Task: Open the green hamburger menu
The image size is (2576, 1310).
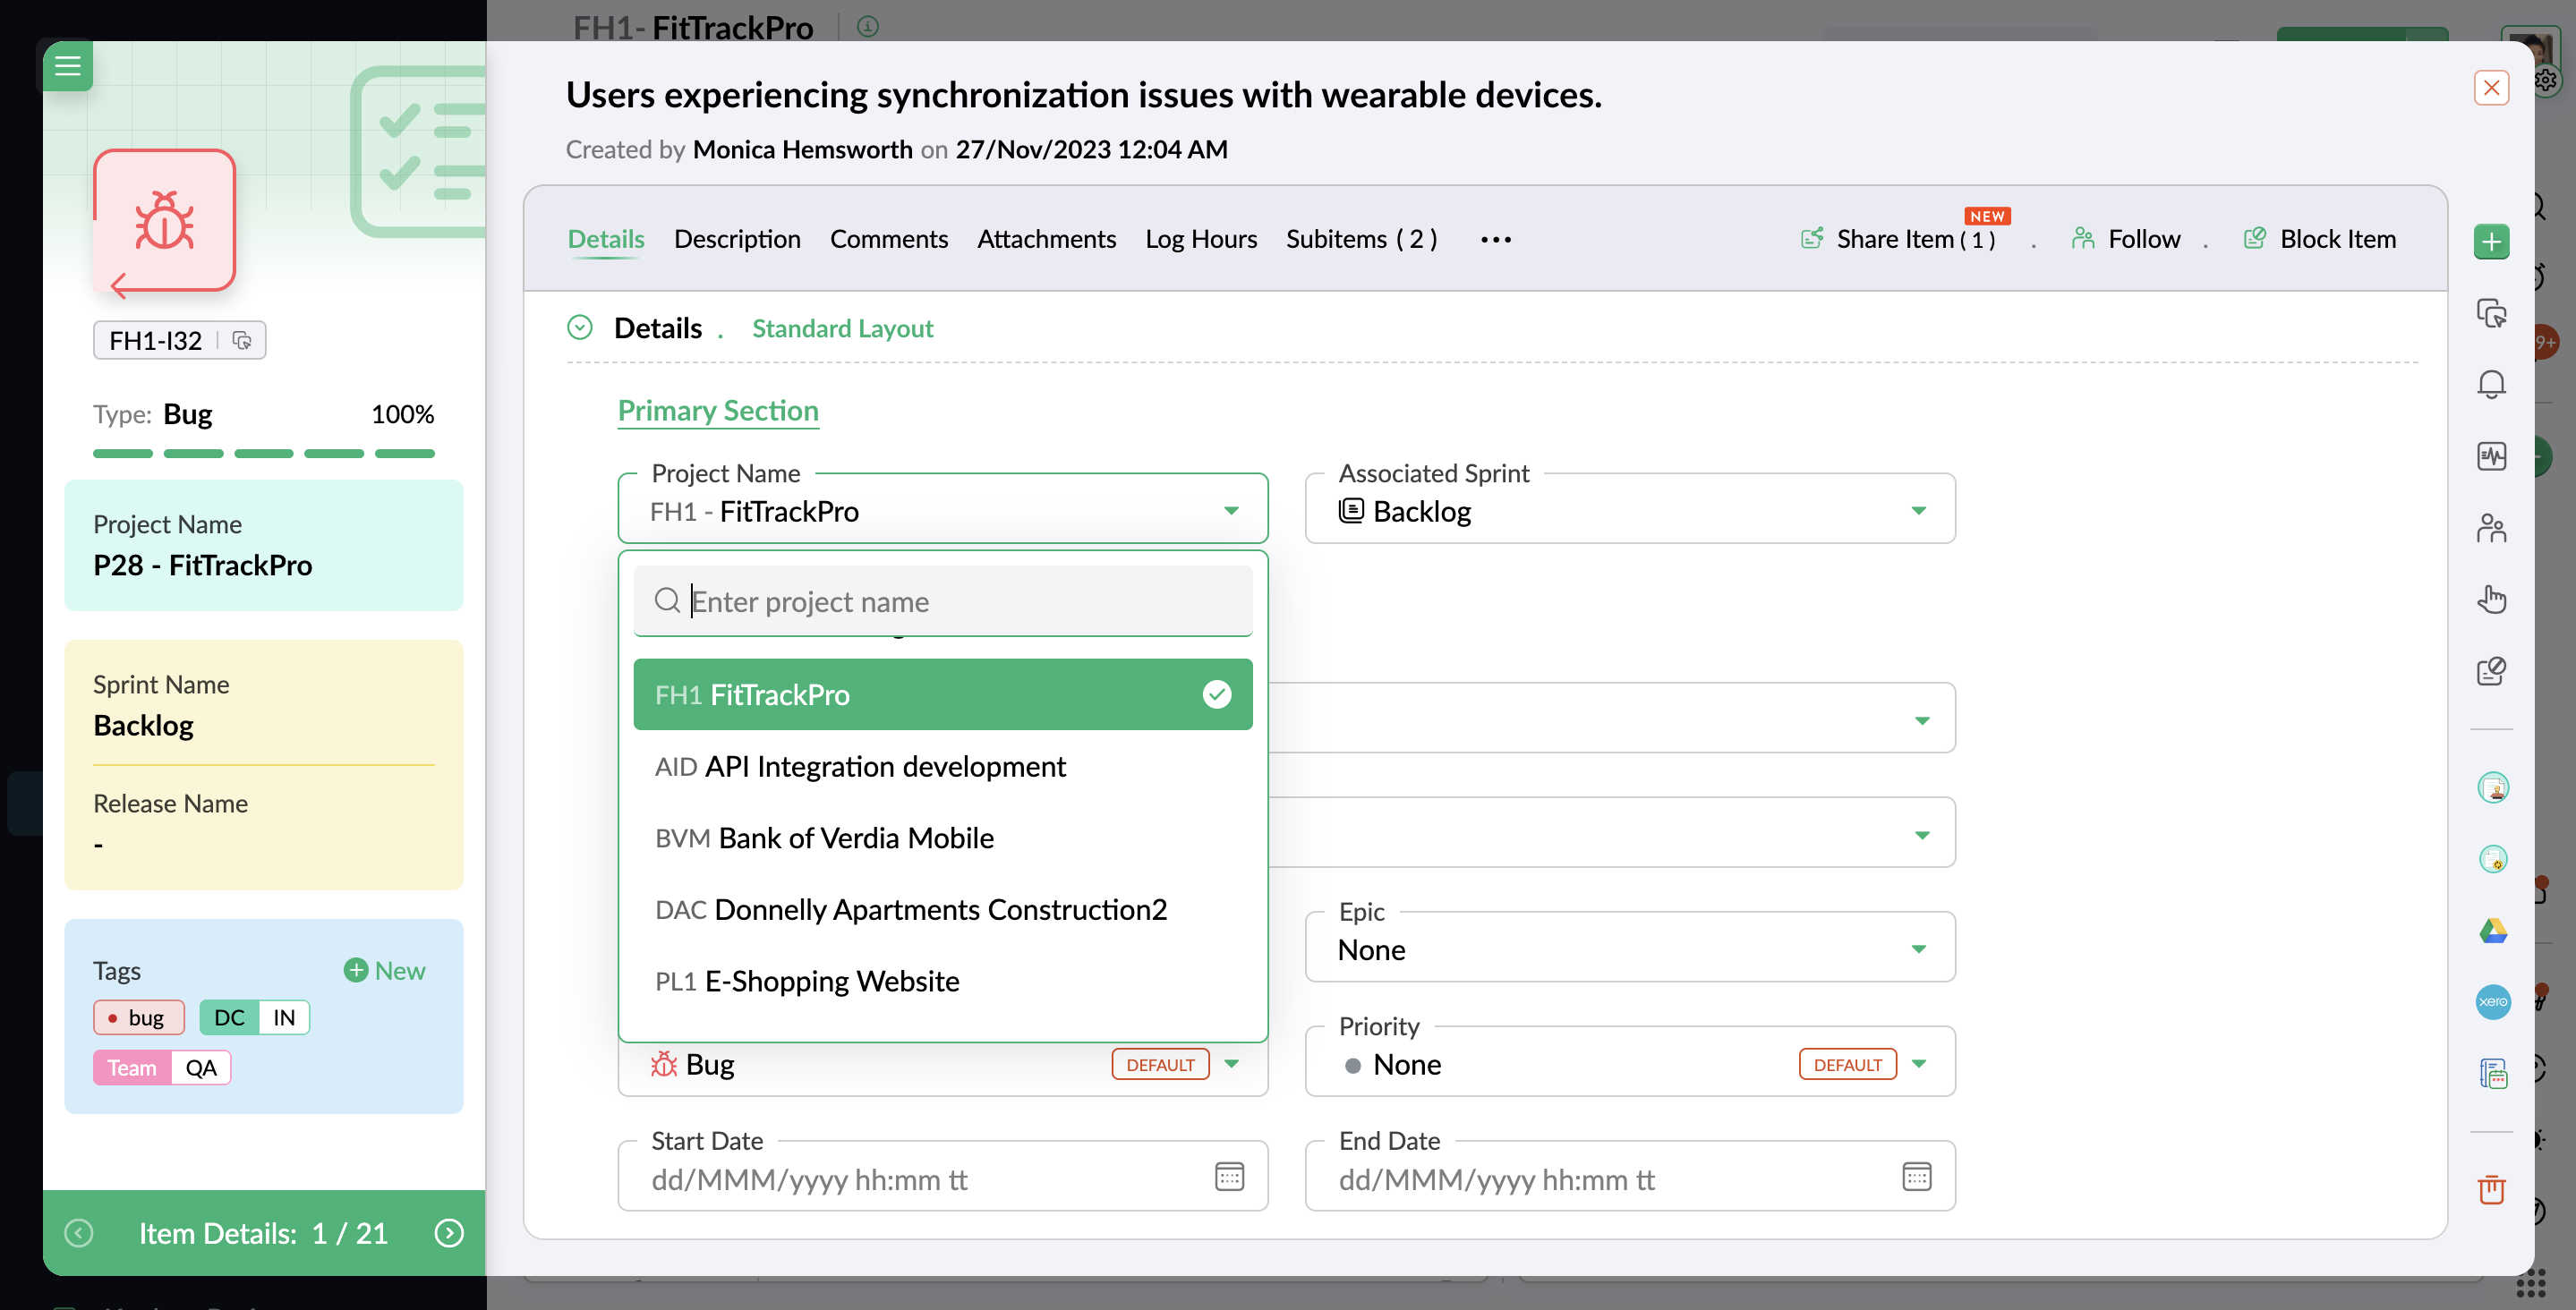Action: (68, 66)
